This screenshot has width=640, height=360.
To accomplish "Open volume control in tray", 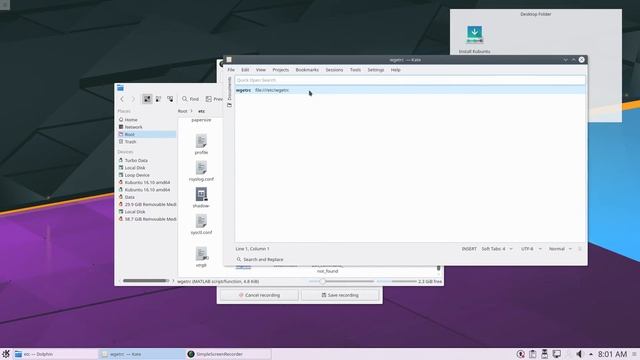I will [579, 354].
